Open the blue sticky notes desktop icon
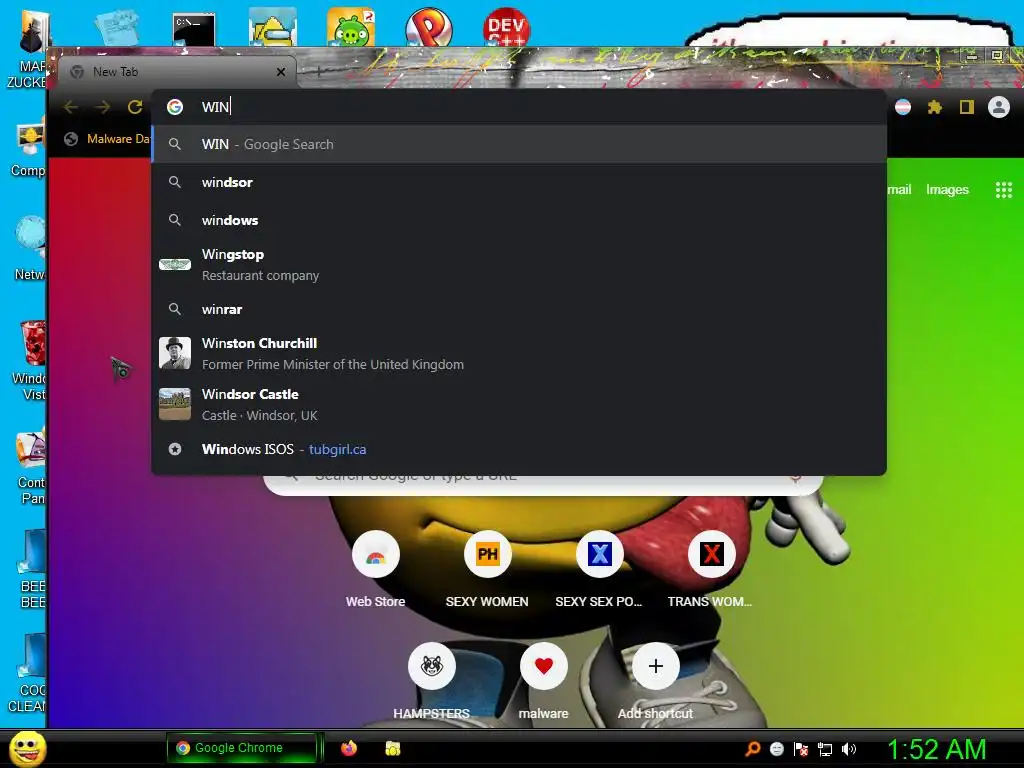 [117, 27]
